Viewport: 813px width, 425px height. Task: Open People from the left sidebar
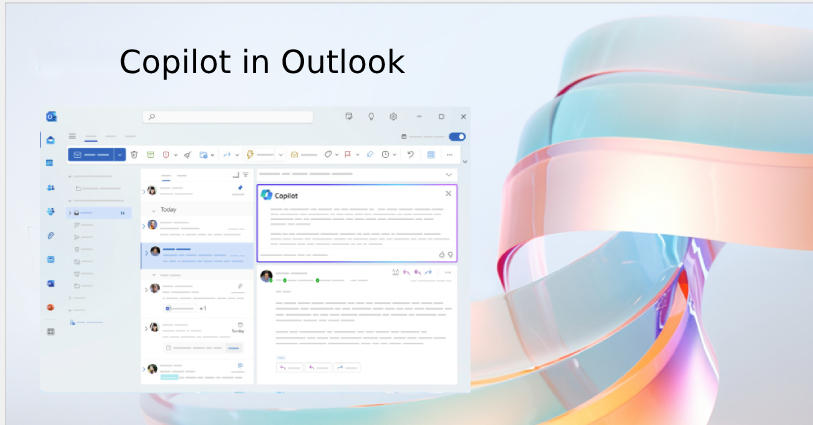click(x=50, y=187)
